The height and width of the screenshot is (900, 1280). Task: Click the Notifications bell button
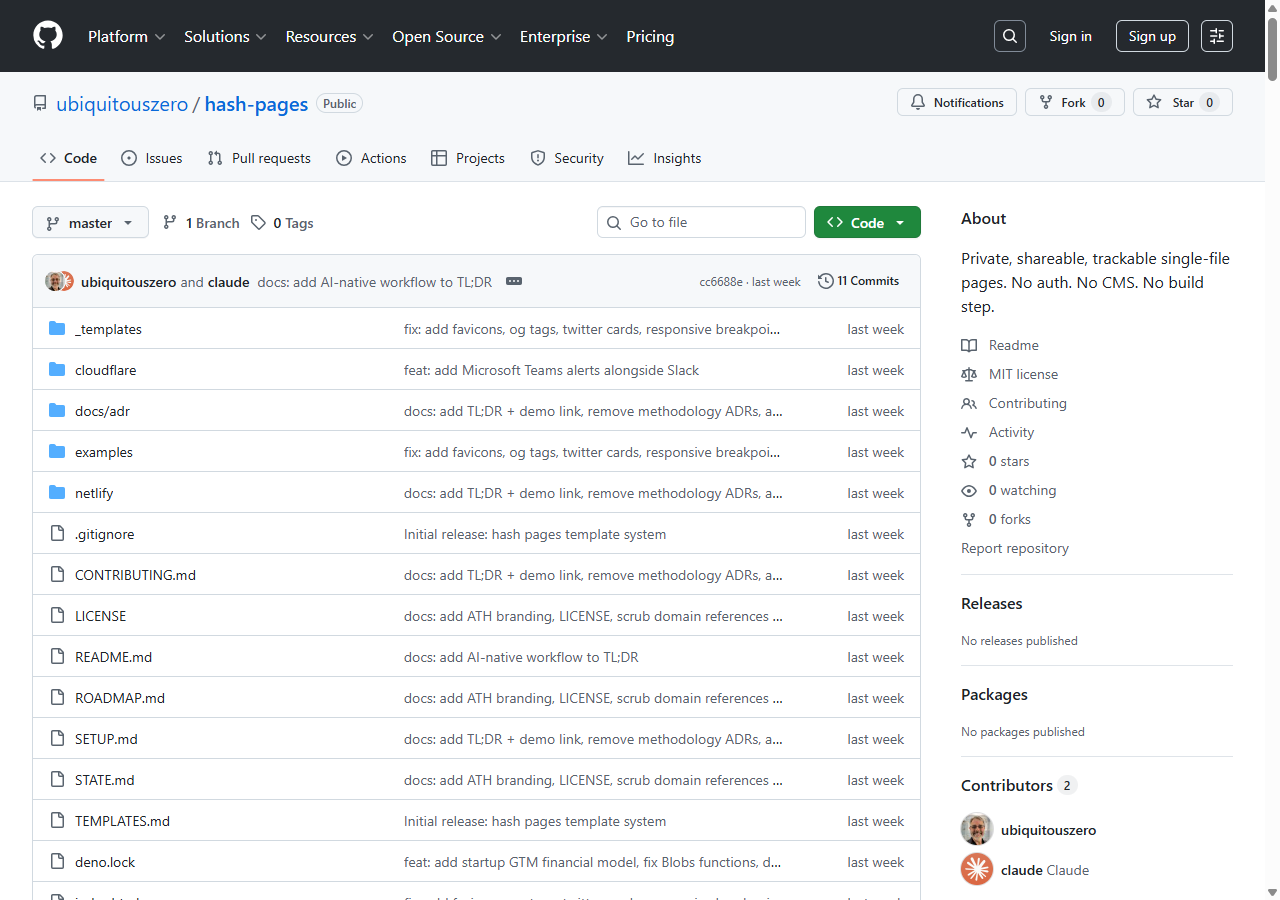[x=957, y=102]
